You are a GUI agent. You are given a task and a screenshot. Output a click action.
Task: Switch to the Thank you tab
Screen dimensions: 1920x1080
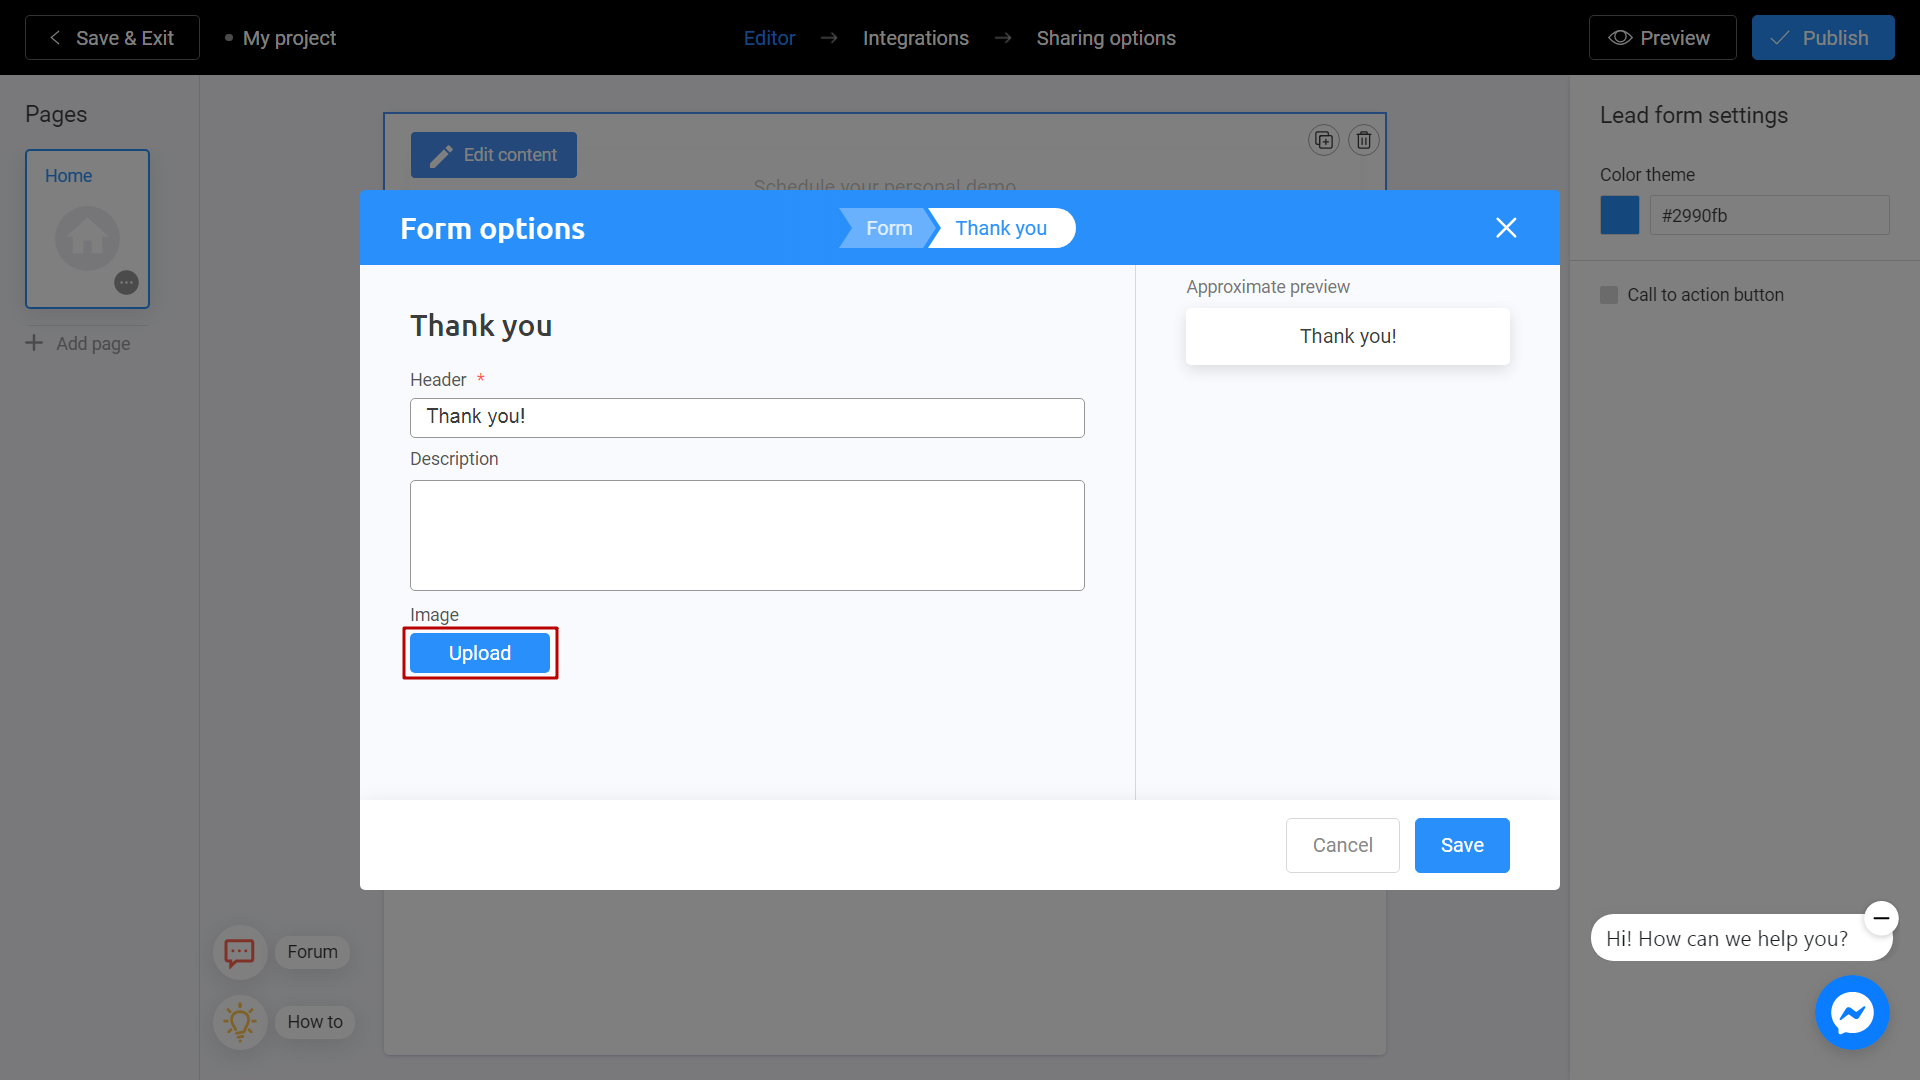[1002, 228]
